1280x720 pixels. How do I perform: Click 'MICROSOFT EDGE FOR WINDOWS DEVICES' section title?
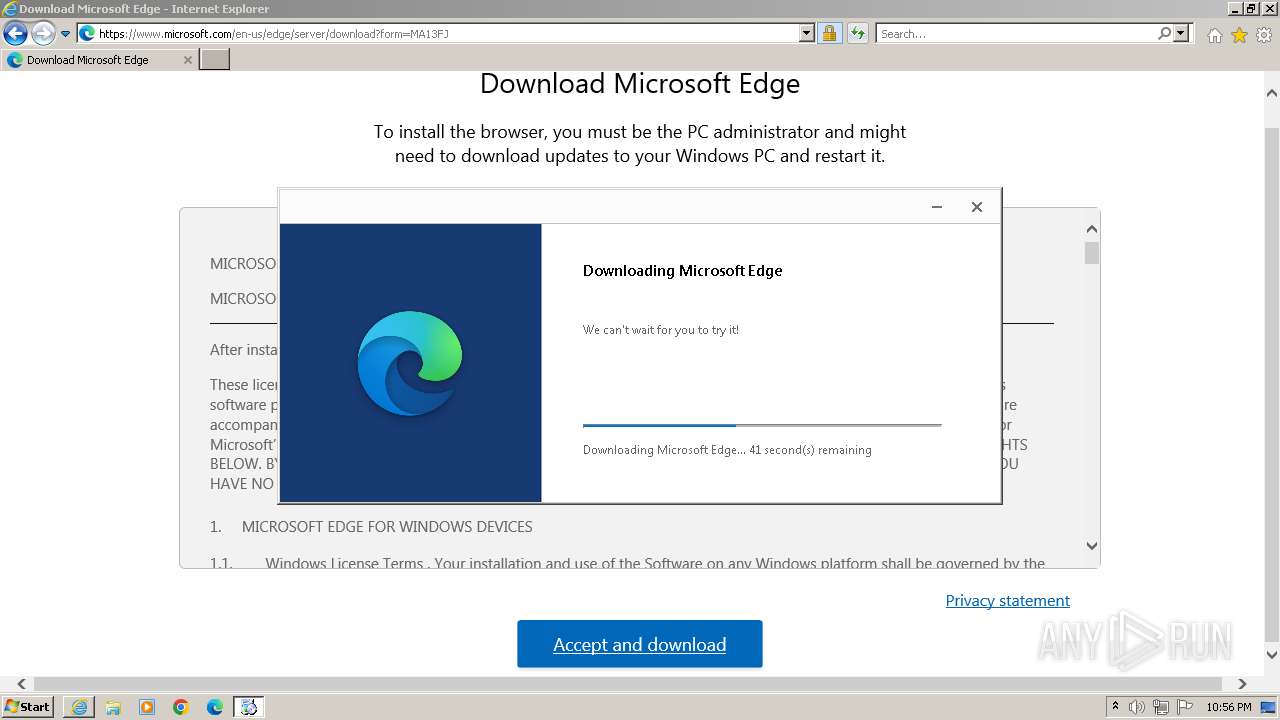tap(387, 526)
